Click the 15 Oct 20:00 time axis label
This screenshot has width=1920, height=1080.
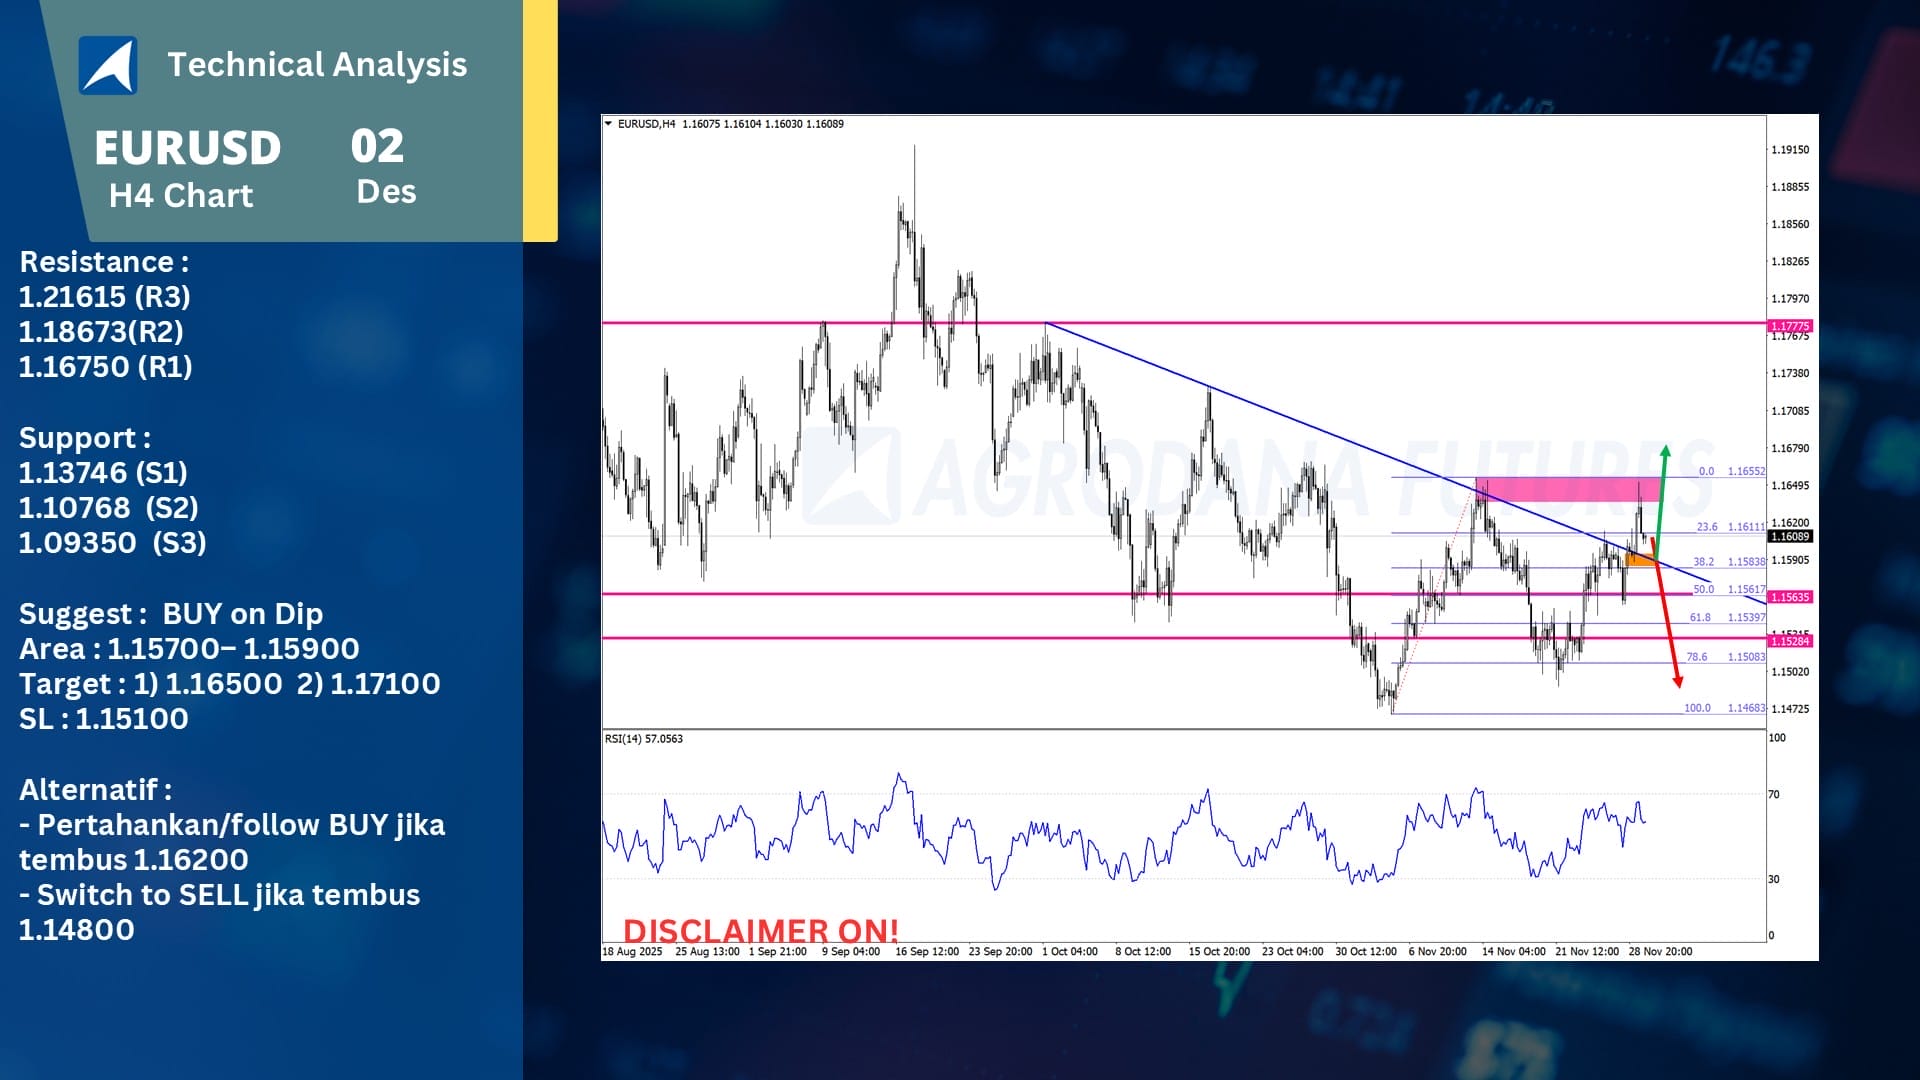(x=1218, y=952)
